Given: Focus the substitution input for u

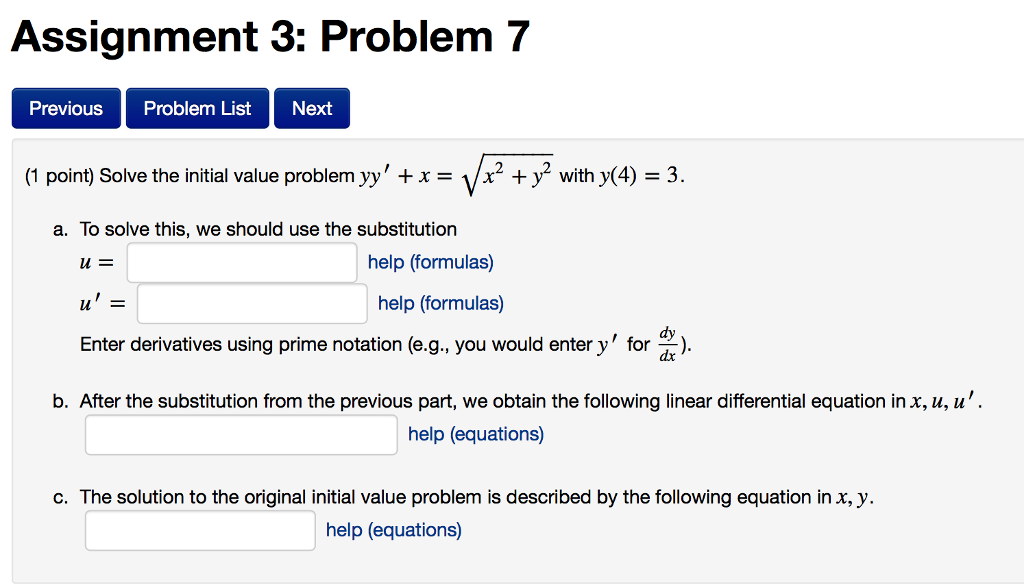Looking at the screenshot, I should pyautogui.click(x=240, y=262).
